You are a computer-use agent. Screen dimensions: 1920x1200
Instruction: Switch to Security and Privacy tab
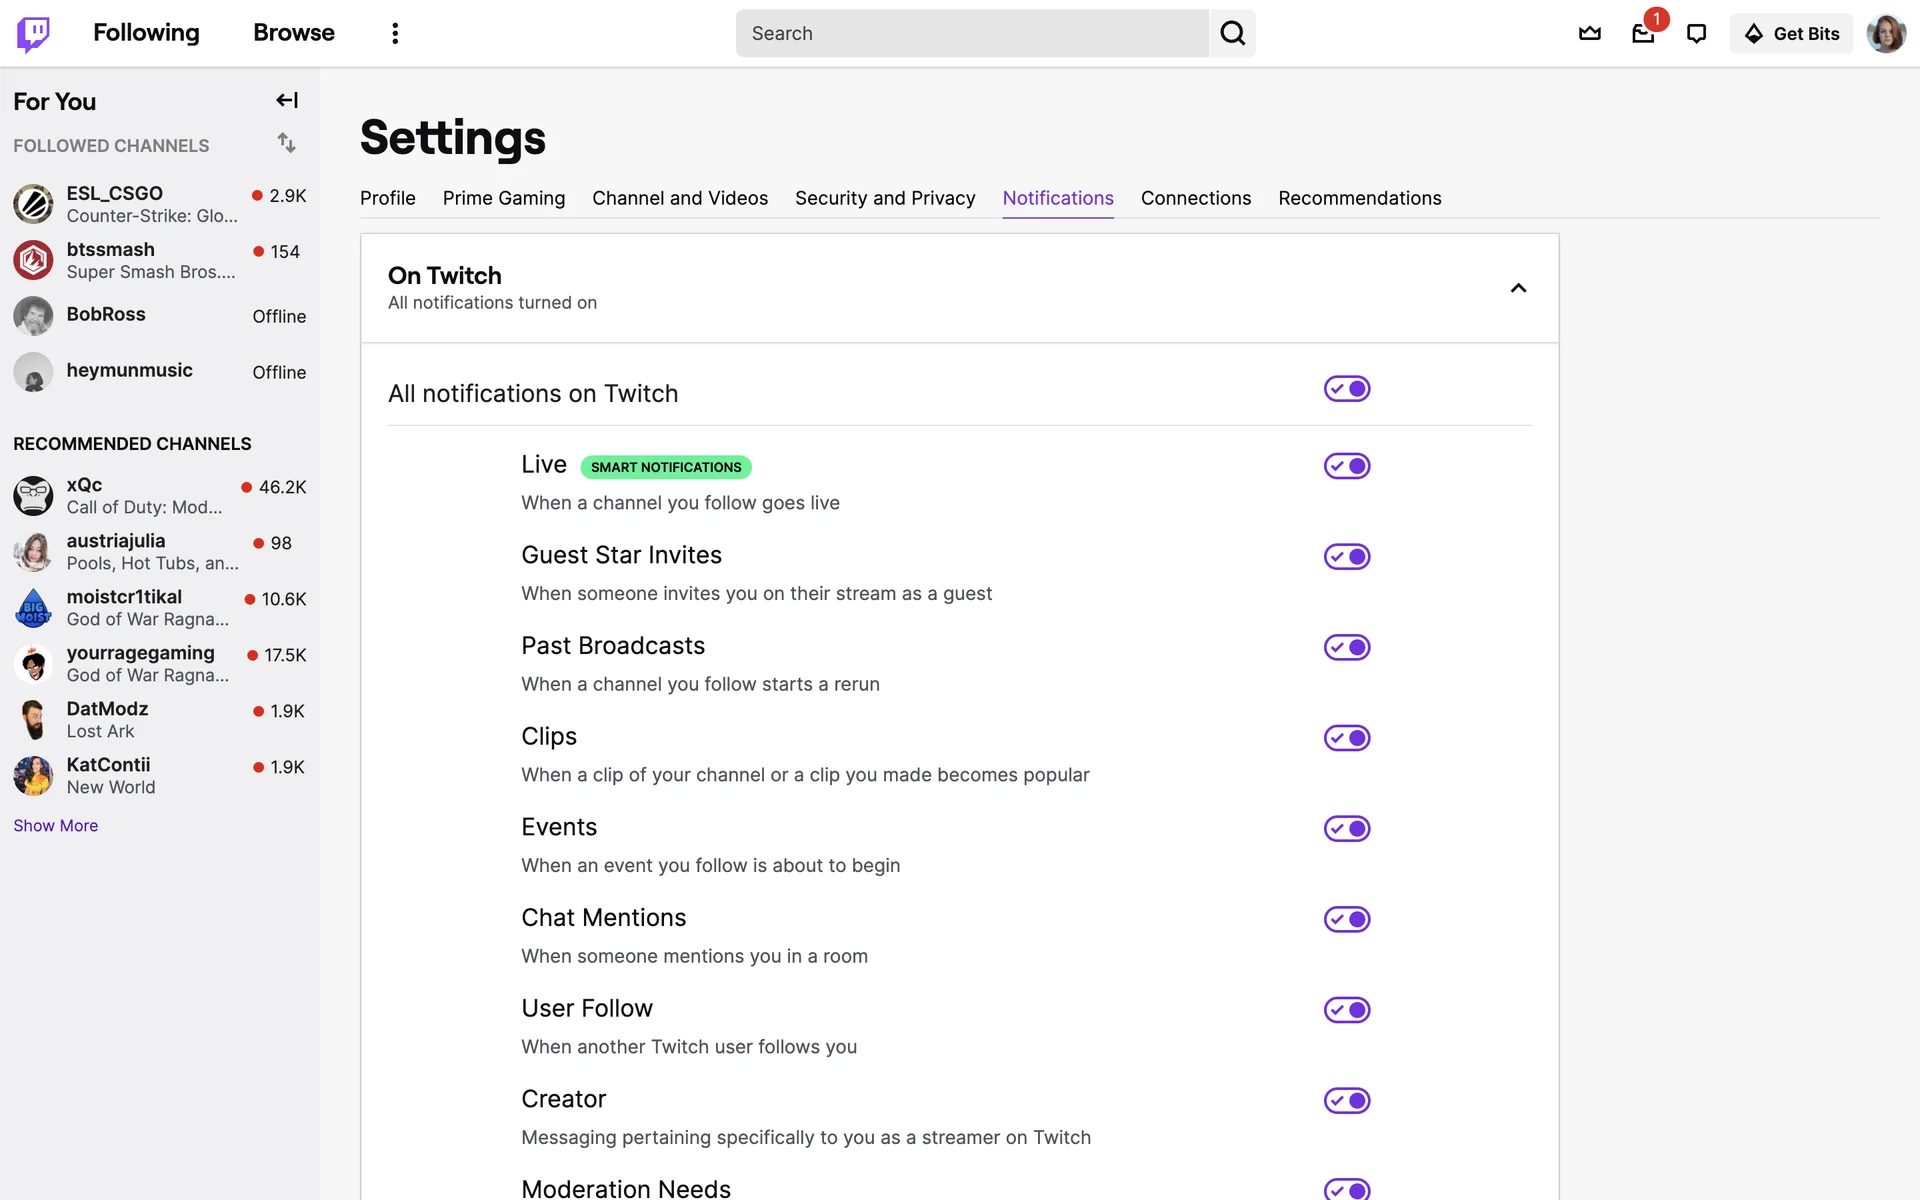884,198
